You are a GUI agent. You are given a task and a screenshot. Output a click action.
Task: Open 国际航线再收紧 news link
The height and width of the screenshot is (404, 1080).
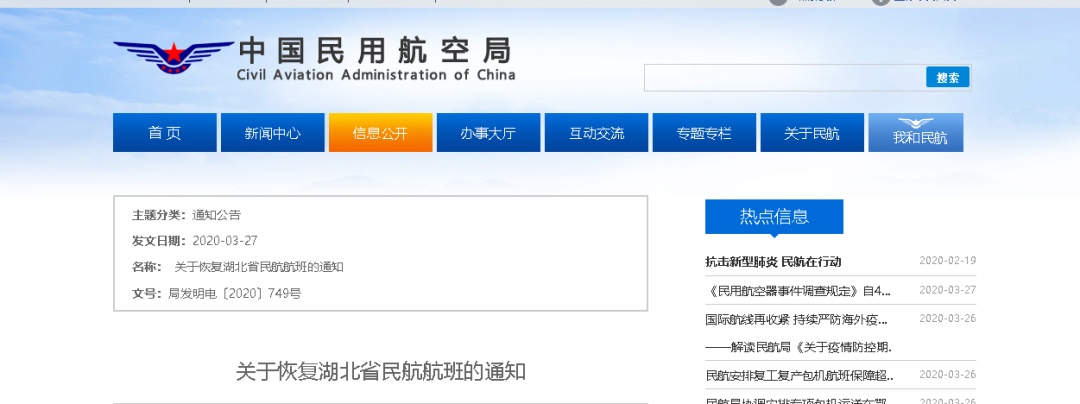[796, 320]
